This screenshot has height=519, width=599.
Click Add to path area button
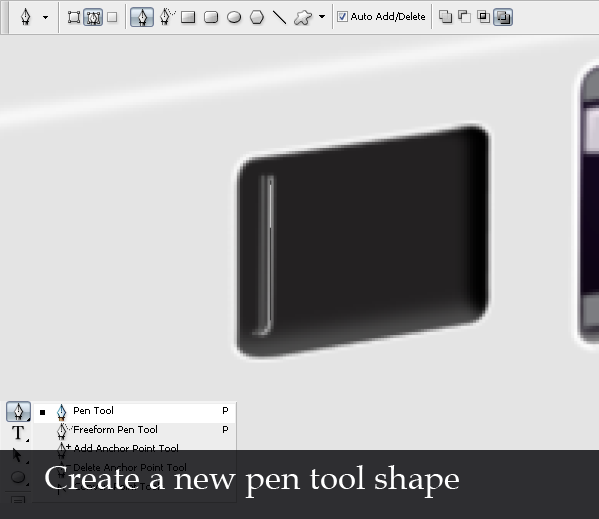[x=445, y=17]
